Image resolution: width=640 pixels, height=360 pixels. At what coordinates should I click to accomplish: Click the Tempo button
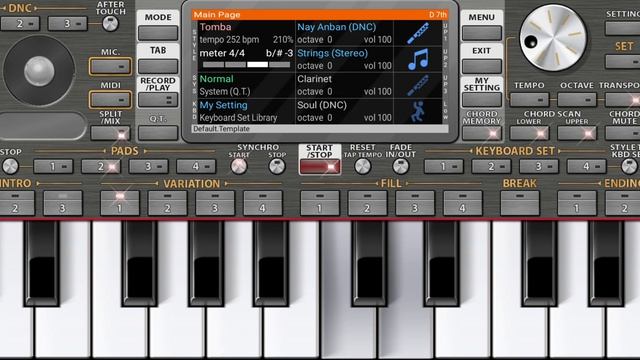click(x=529, y=100)
